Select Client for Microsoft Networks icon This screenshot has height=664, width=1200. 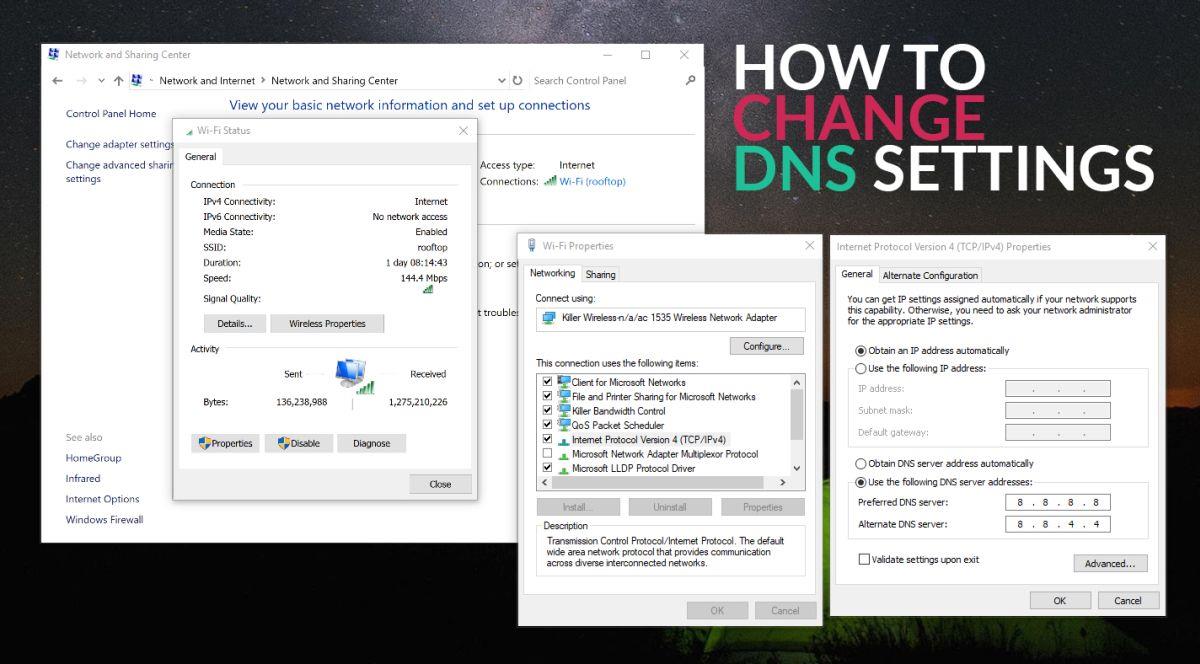click(x=564, y=382)
